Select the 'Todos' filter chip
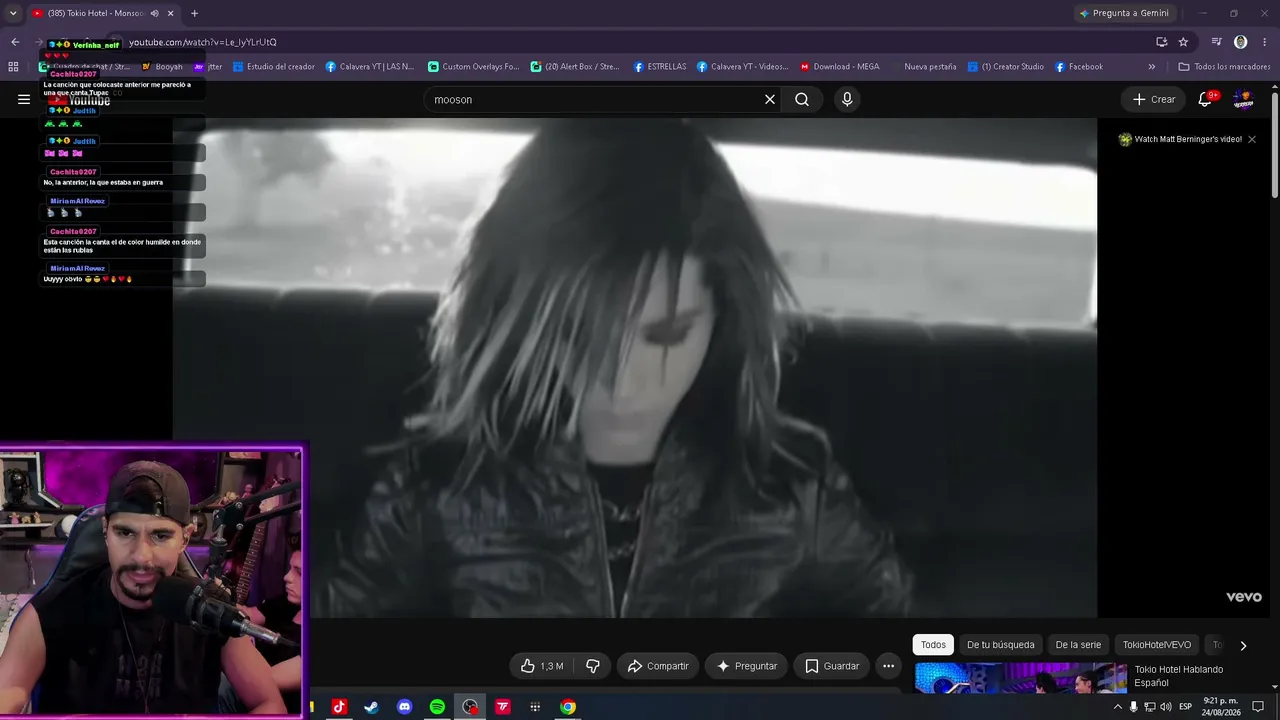1280x720 pixels. pyautogui.click(x=933, y=645)
